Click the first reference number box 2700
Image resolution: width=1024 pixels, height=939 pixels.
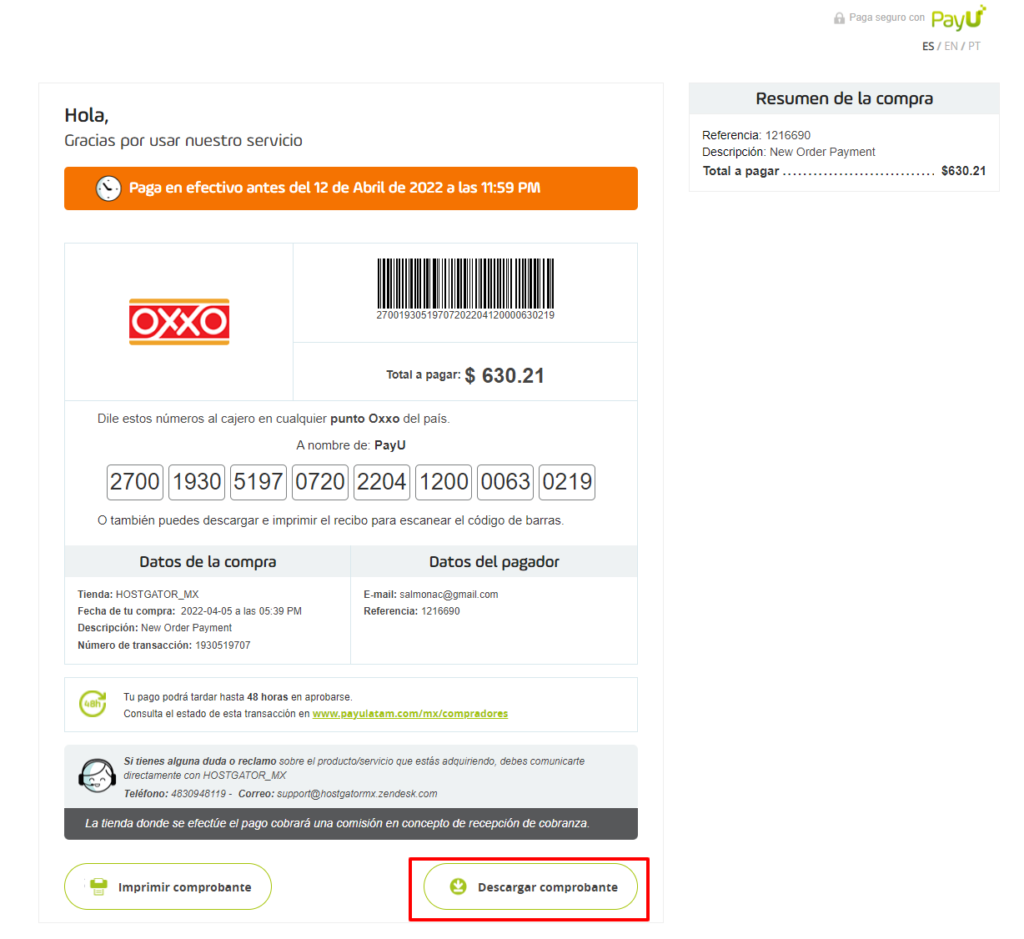point(135,482)
